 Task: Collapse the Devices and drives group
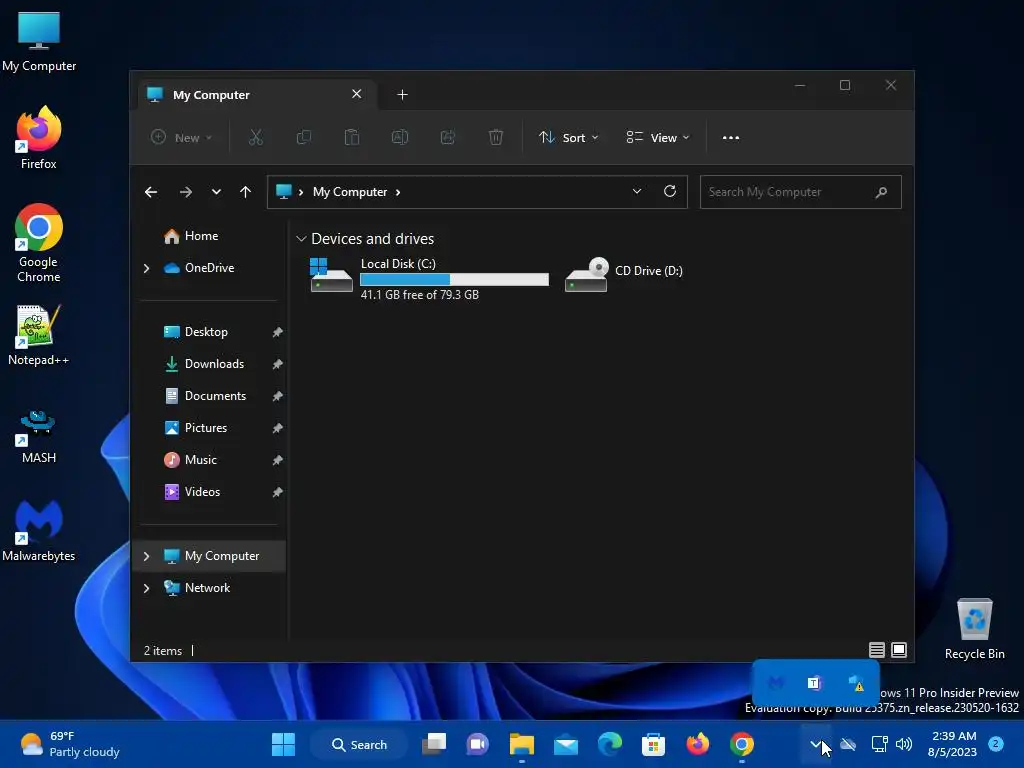click(301, 239)
